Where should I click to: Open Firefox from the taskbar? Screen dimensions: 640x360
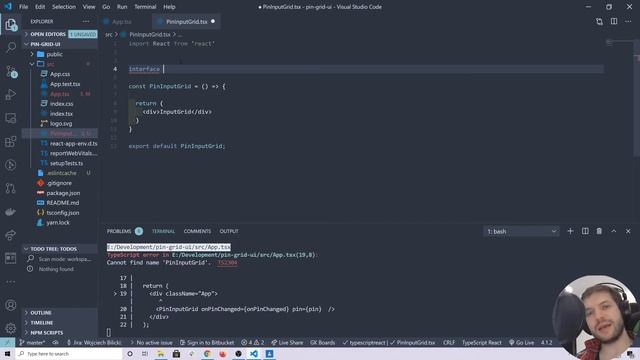coord(223,353)
